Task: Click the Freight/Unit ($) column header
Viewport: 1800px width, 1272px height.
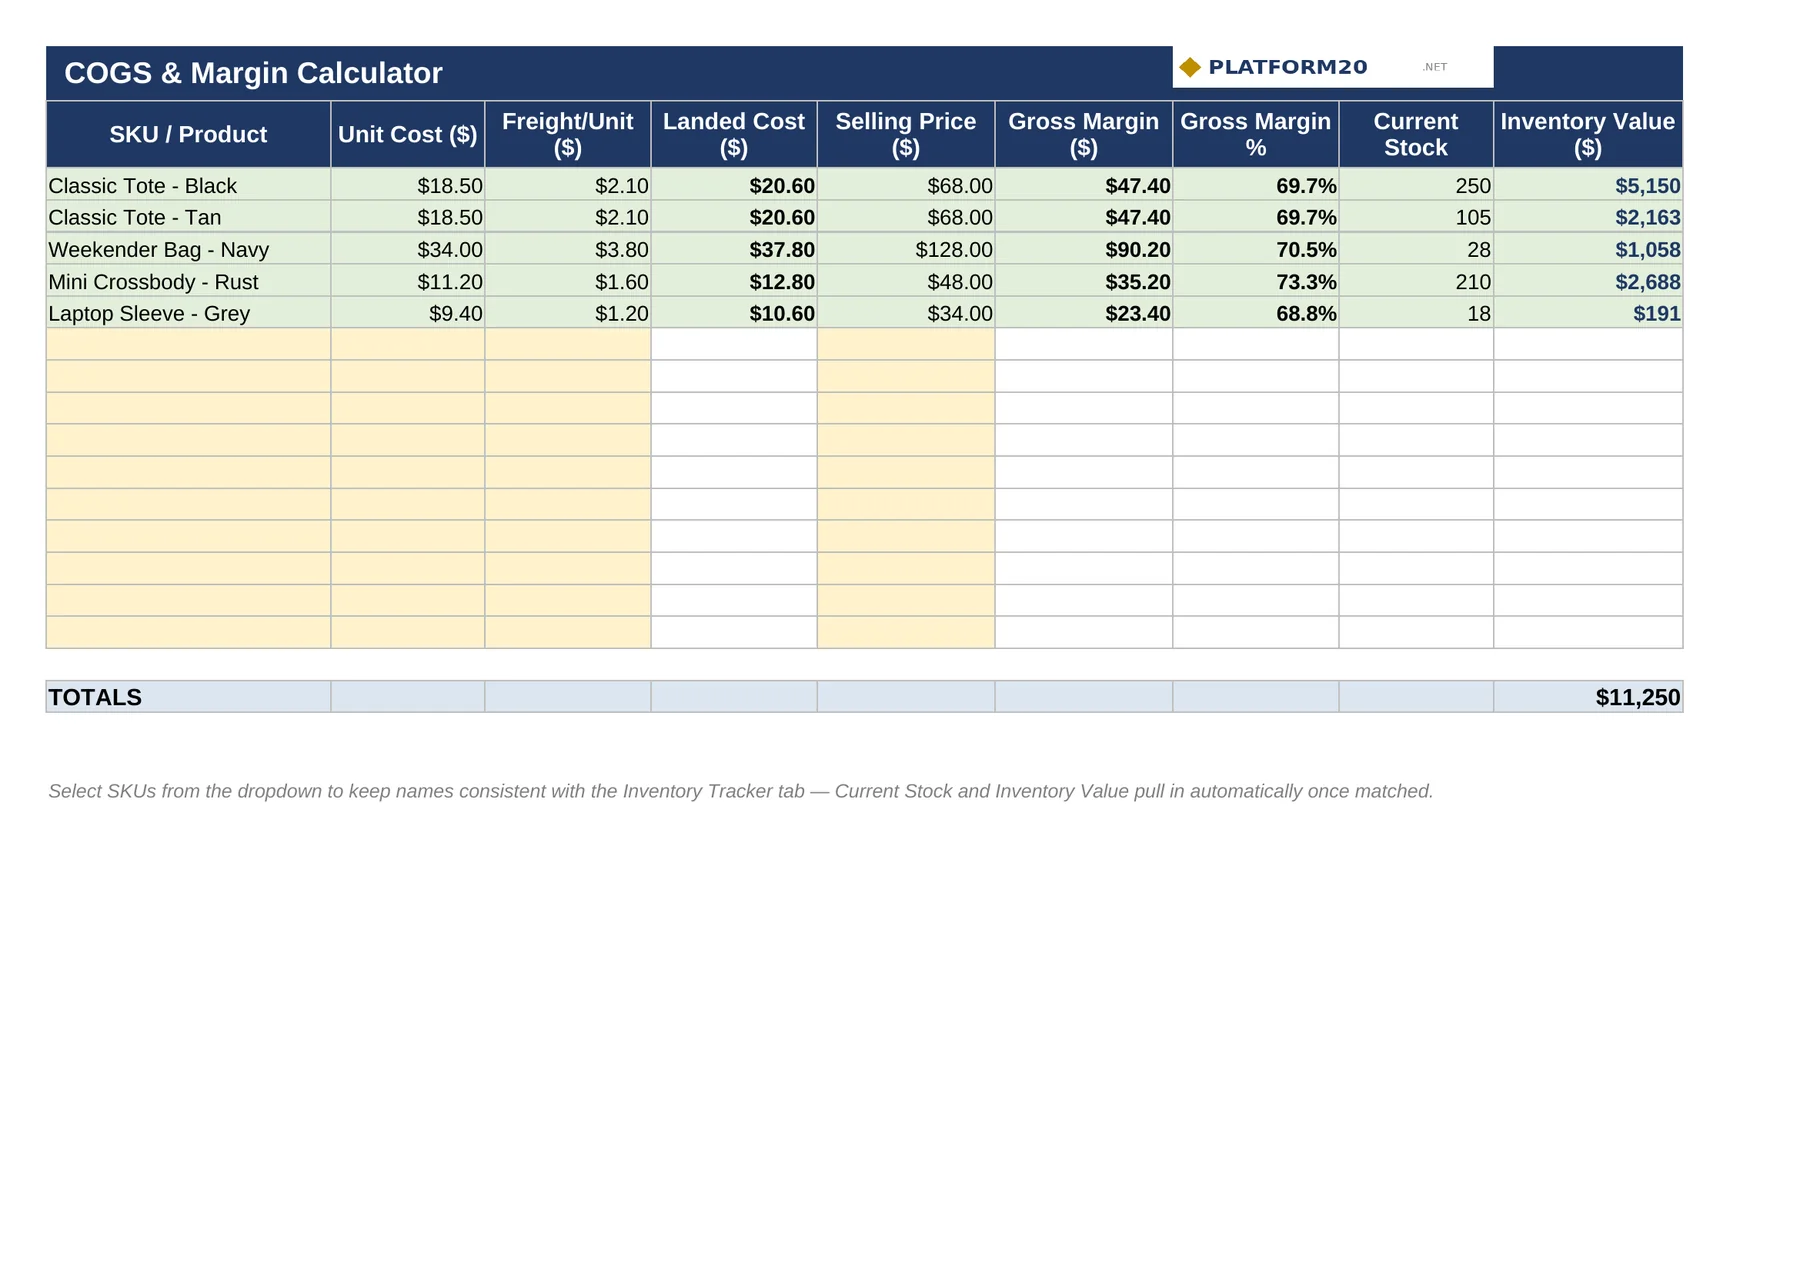Action: 568,134
